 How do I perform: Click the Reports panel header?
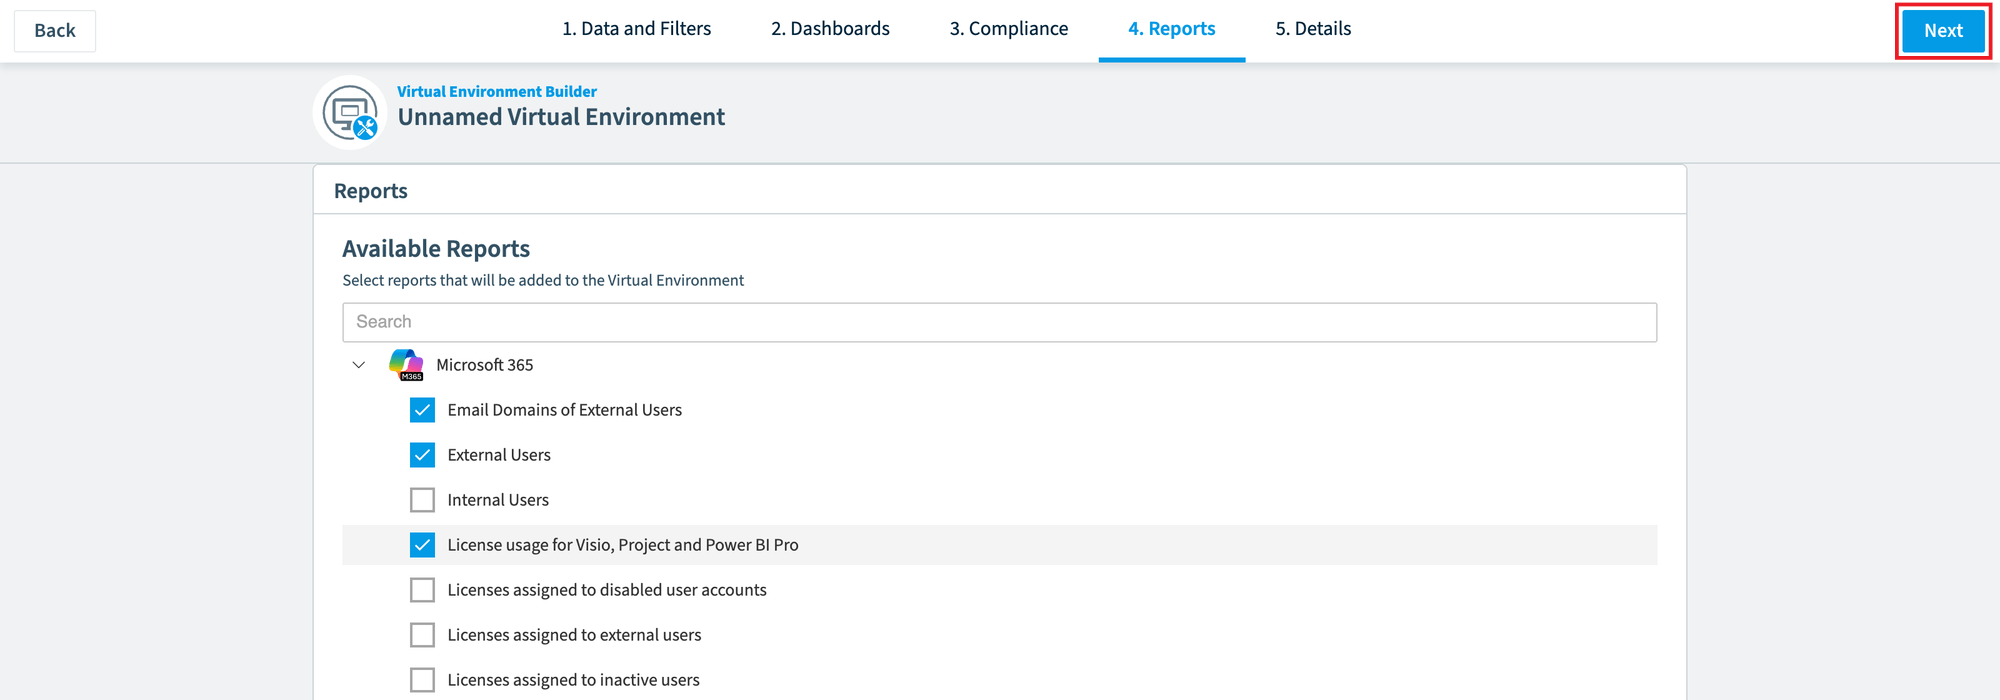1000,190
